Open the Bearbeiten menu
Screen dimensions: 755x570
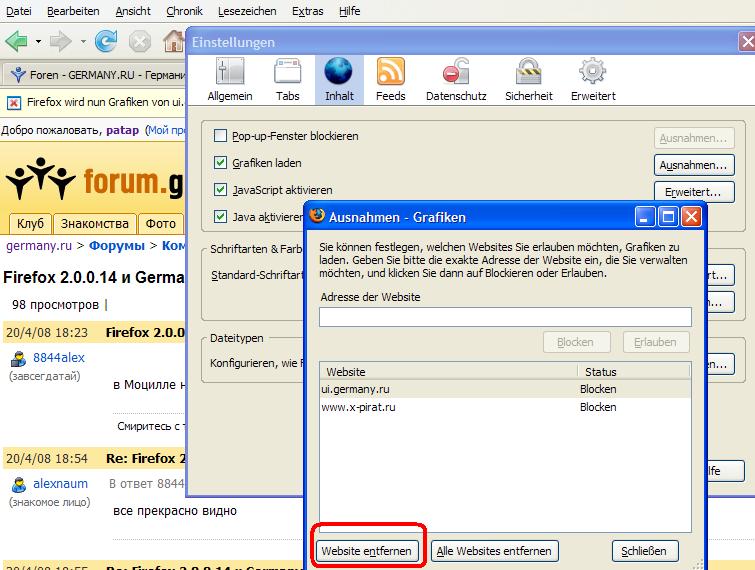tap(73, 11)
